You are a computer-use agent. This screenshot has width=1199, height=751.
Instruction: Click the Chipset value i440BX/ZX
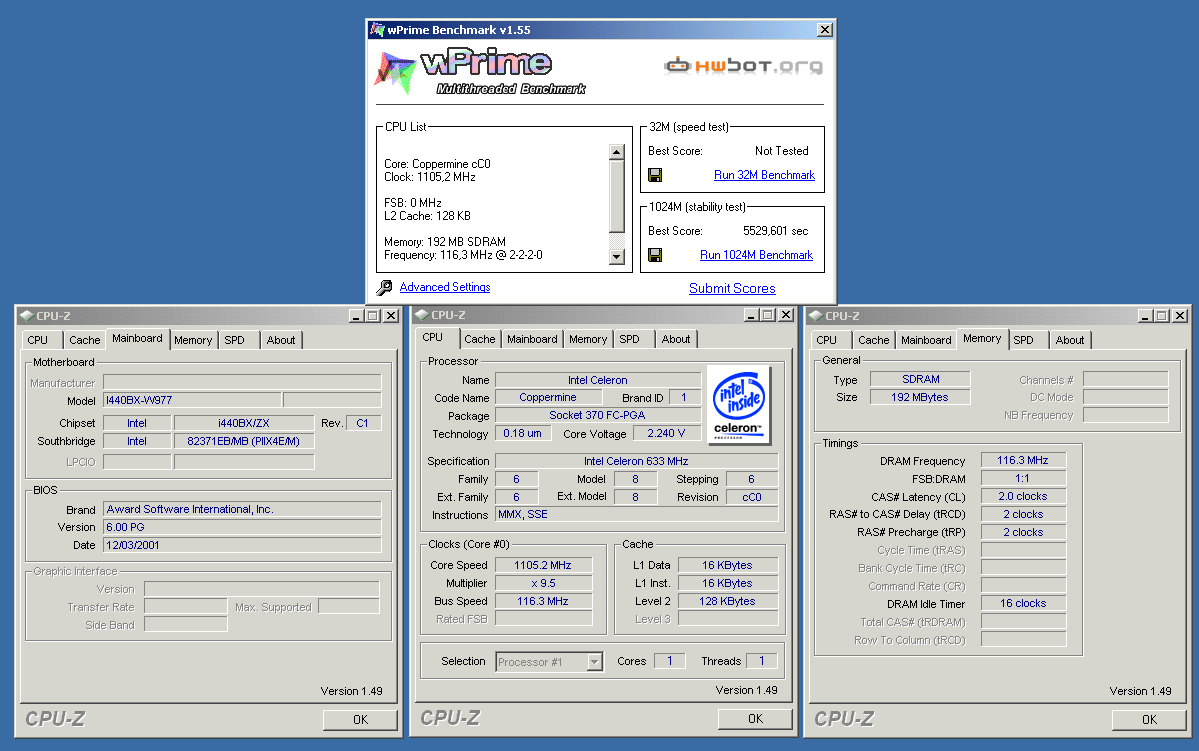(x=243, y=423)
